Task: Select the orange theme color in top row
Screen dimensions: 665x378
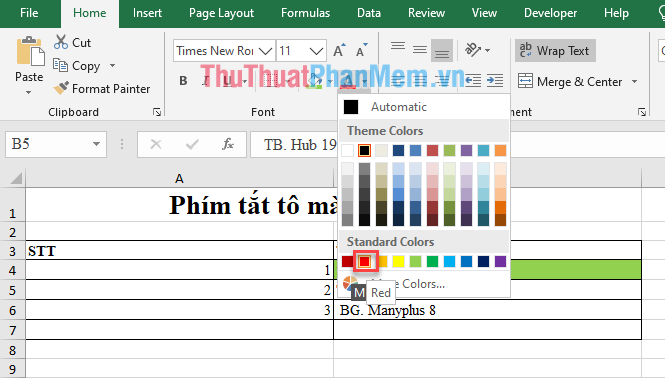Action: point(500,150)
